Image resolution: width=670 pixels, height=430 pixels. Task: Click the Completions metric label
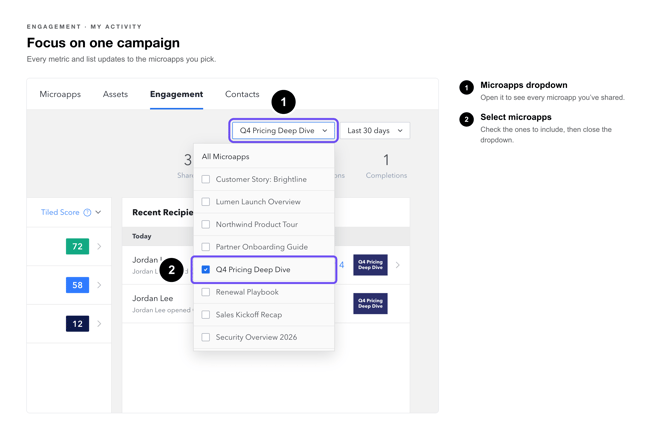[386, 175]
